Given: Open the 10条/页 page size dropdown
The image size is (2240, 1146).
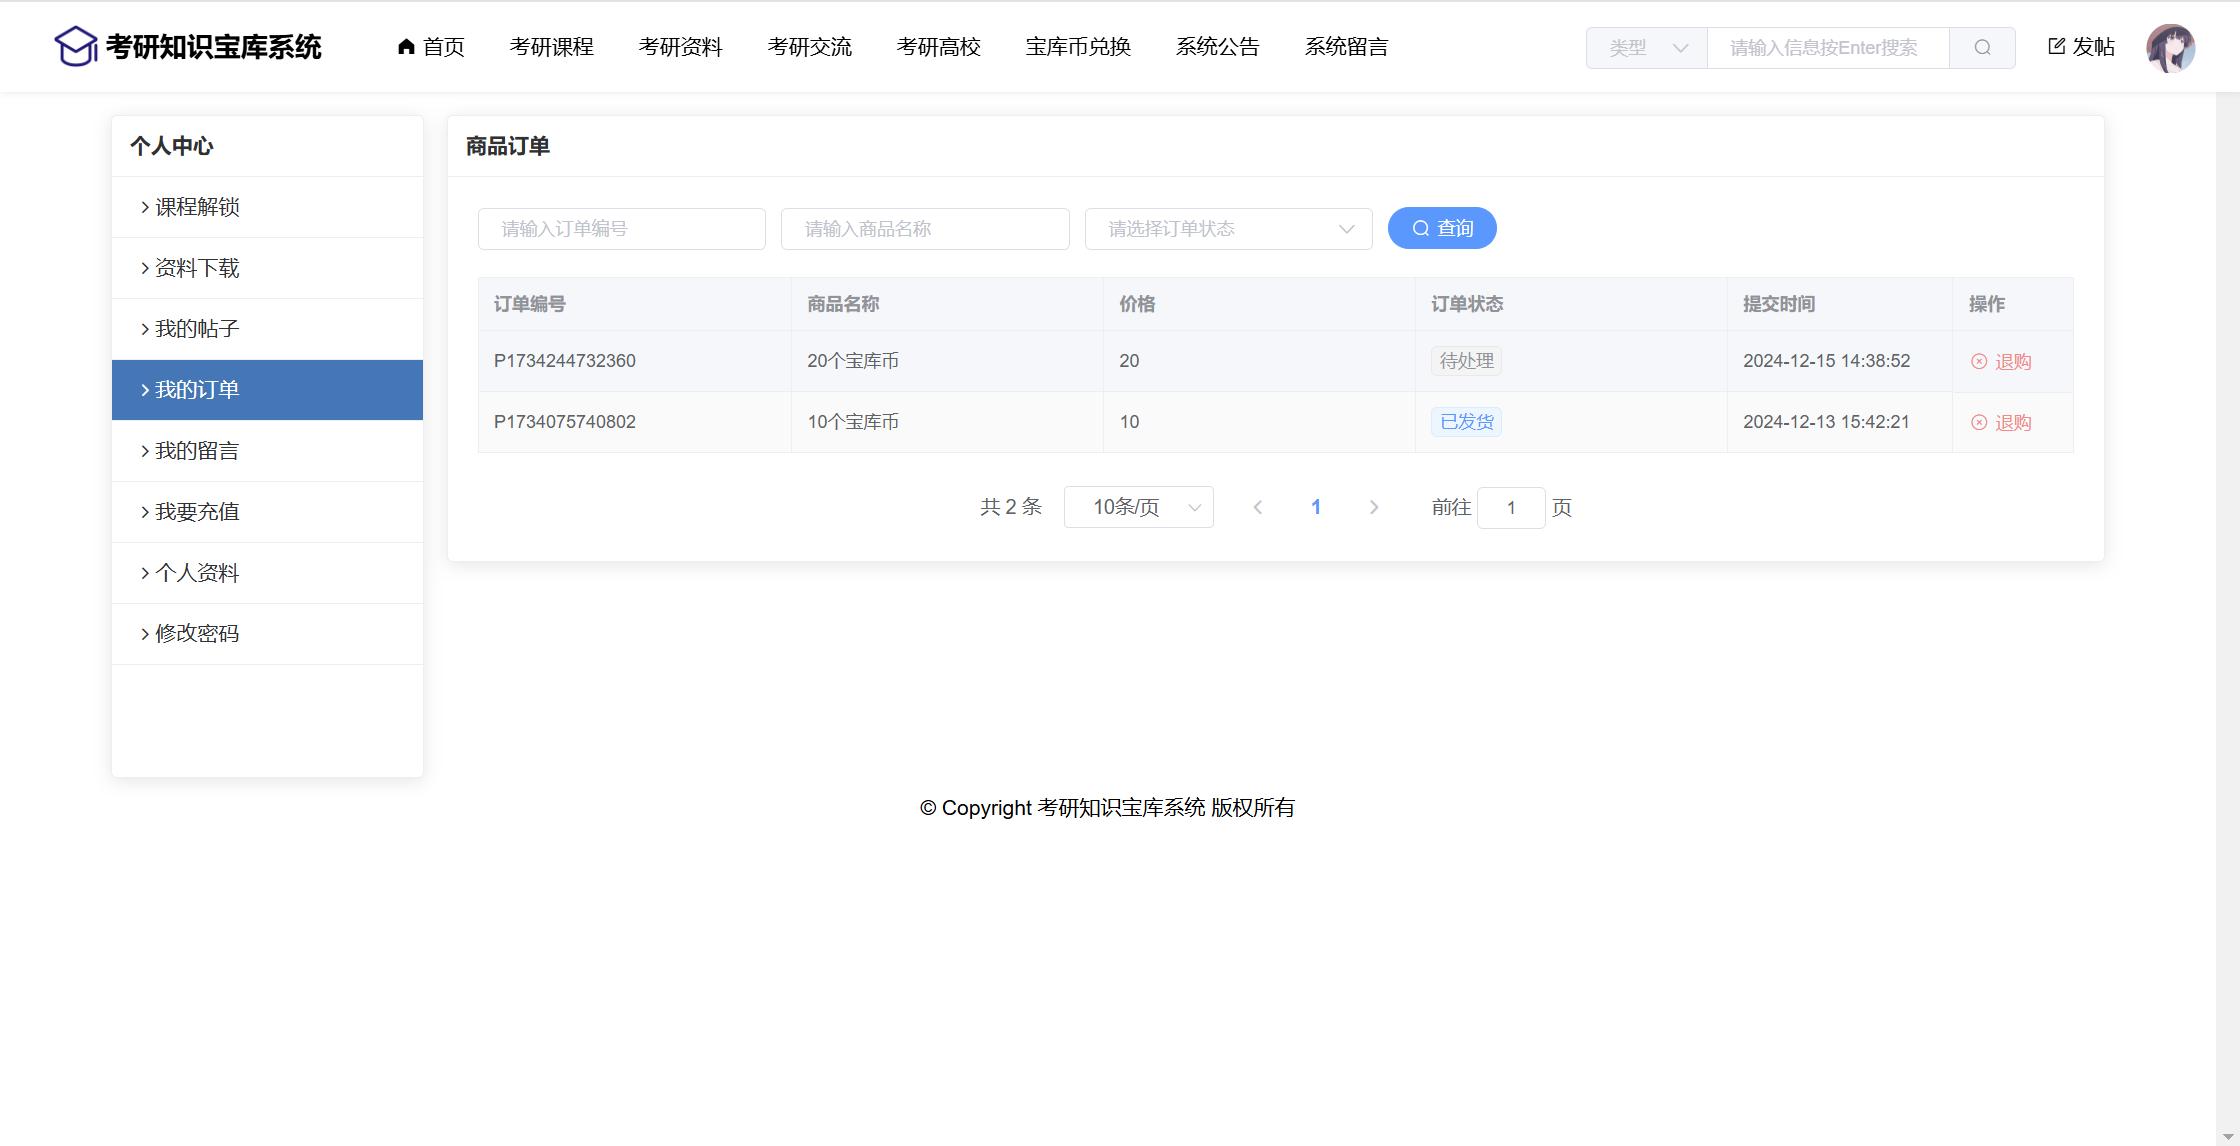Looking at the screenshot, I should tap(1139, 508).
